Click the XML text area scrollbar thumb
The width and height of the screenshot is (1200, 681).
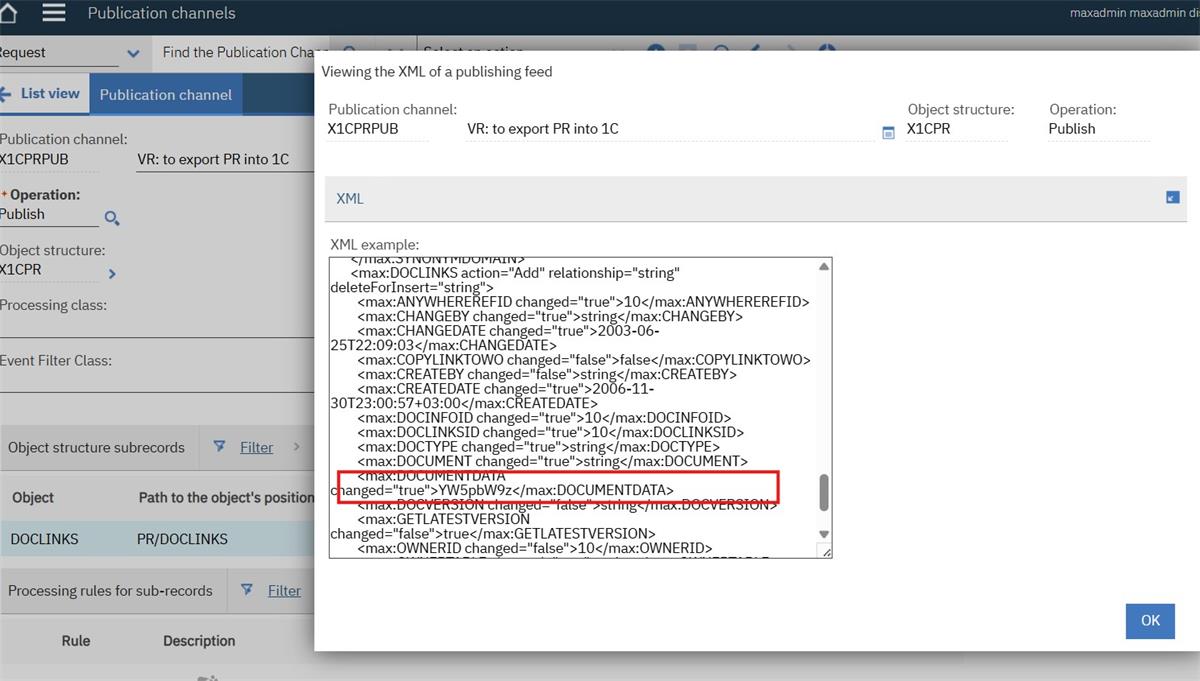[x=824, y=491]
